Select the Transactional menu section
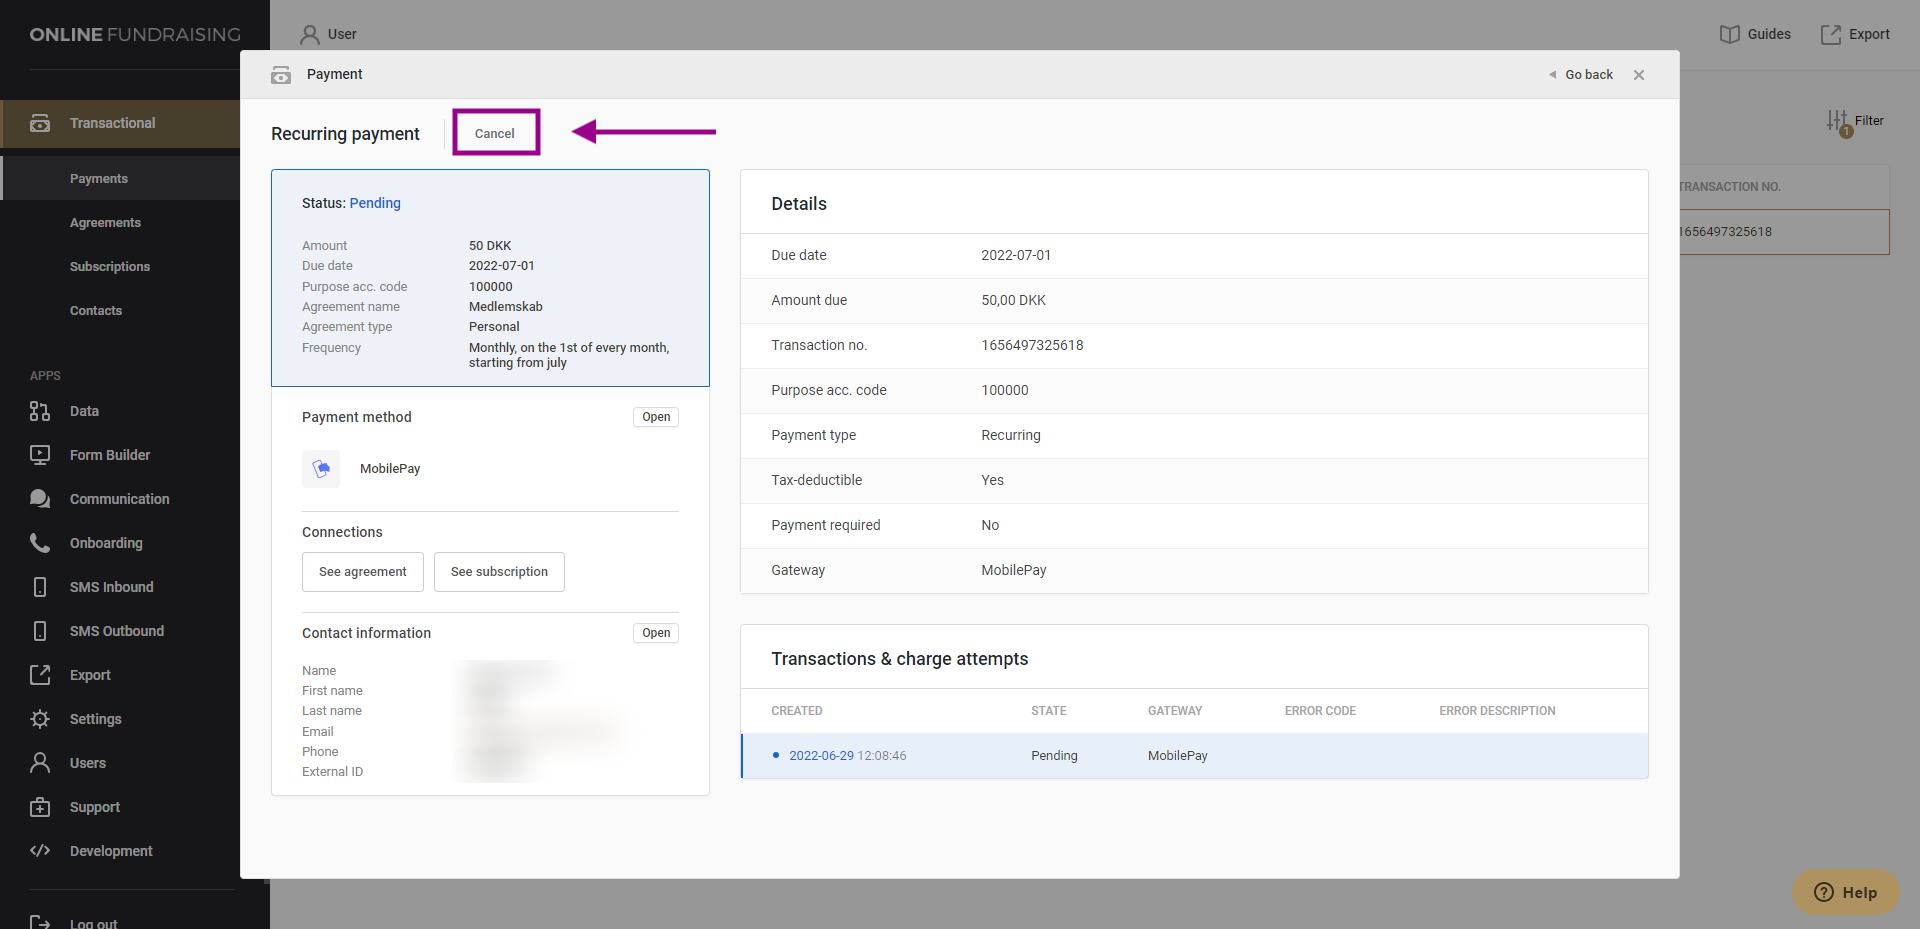The image size is (1920, 929). coord(120,124)
